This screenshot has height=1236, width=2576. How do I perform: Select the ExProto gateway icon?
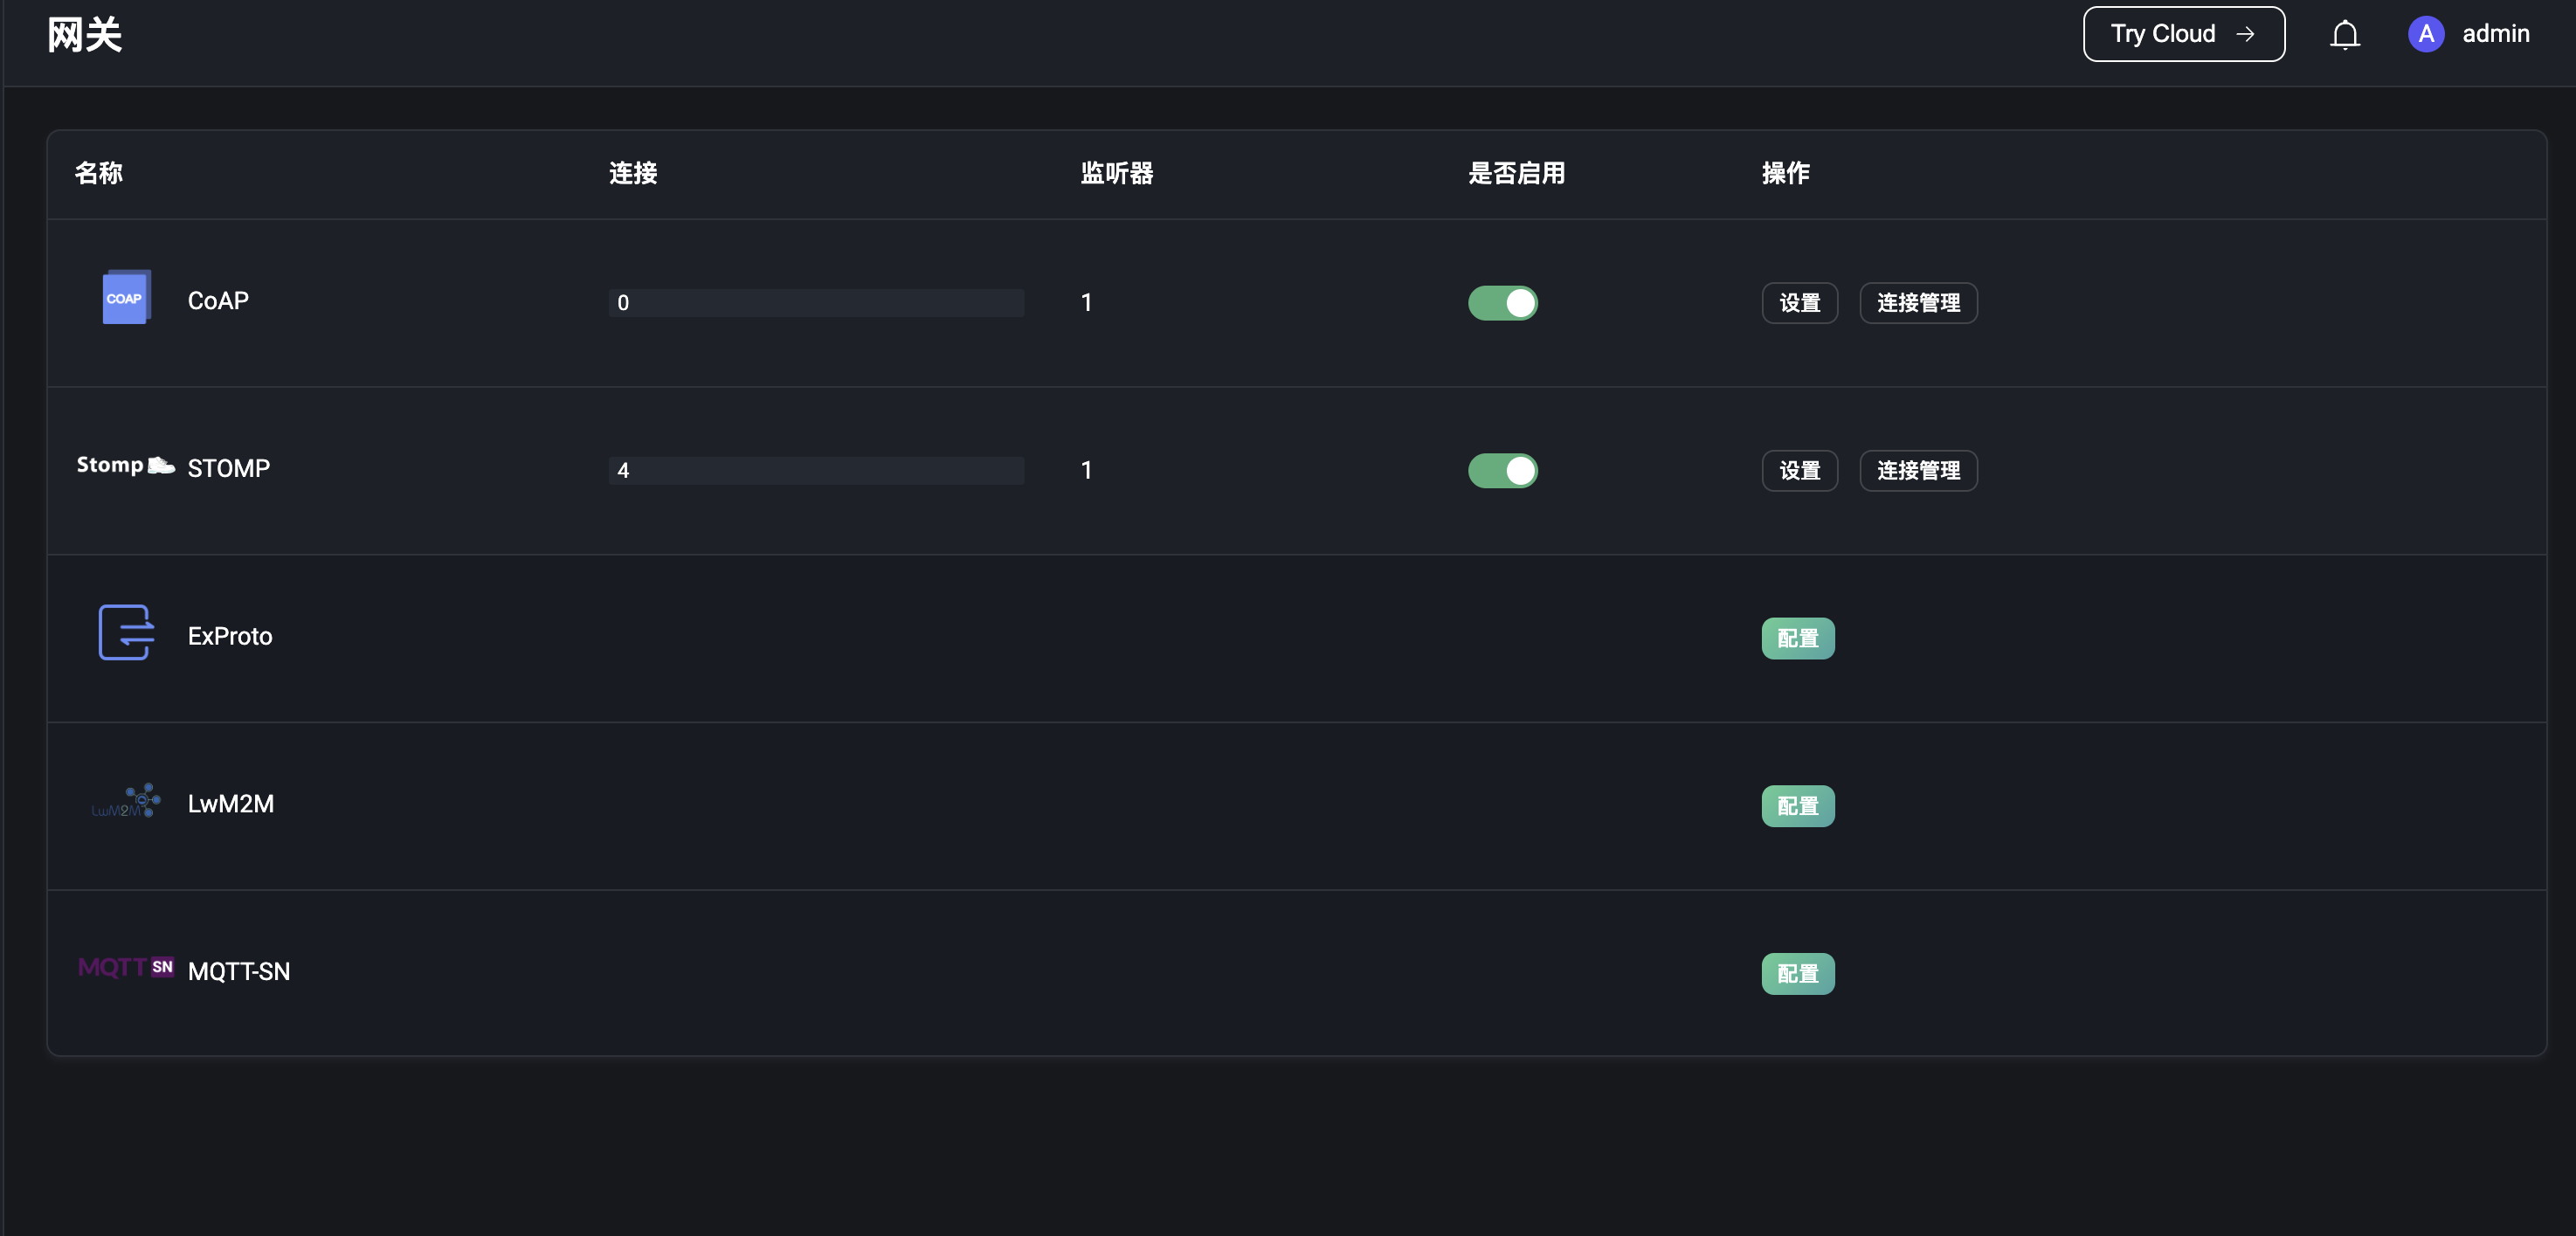coord(126,634)
